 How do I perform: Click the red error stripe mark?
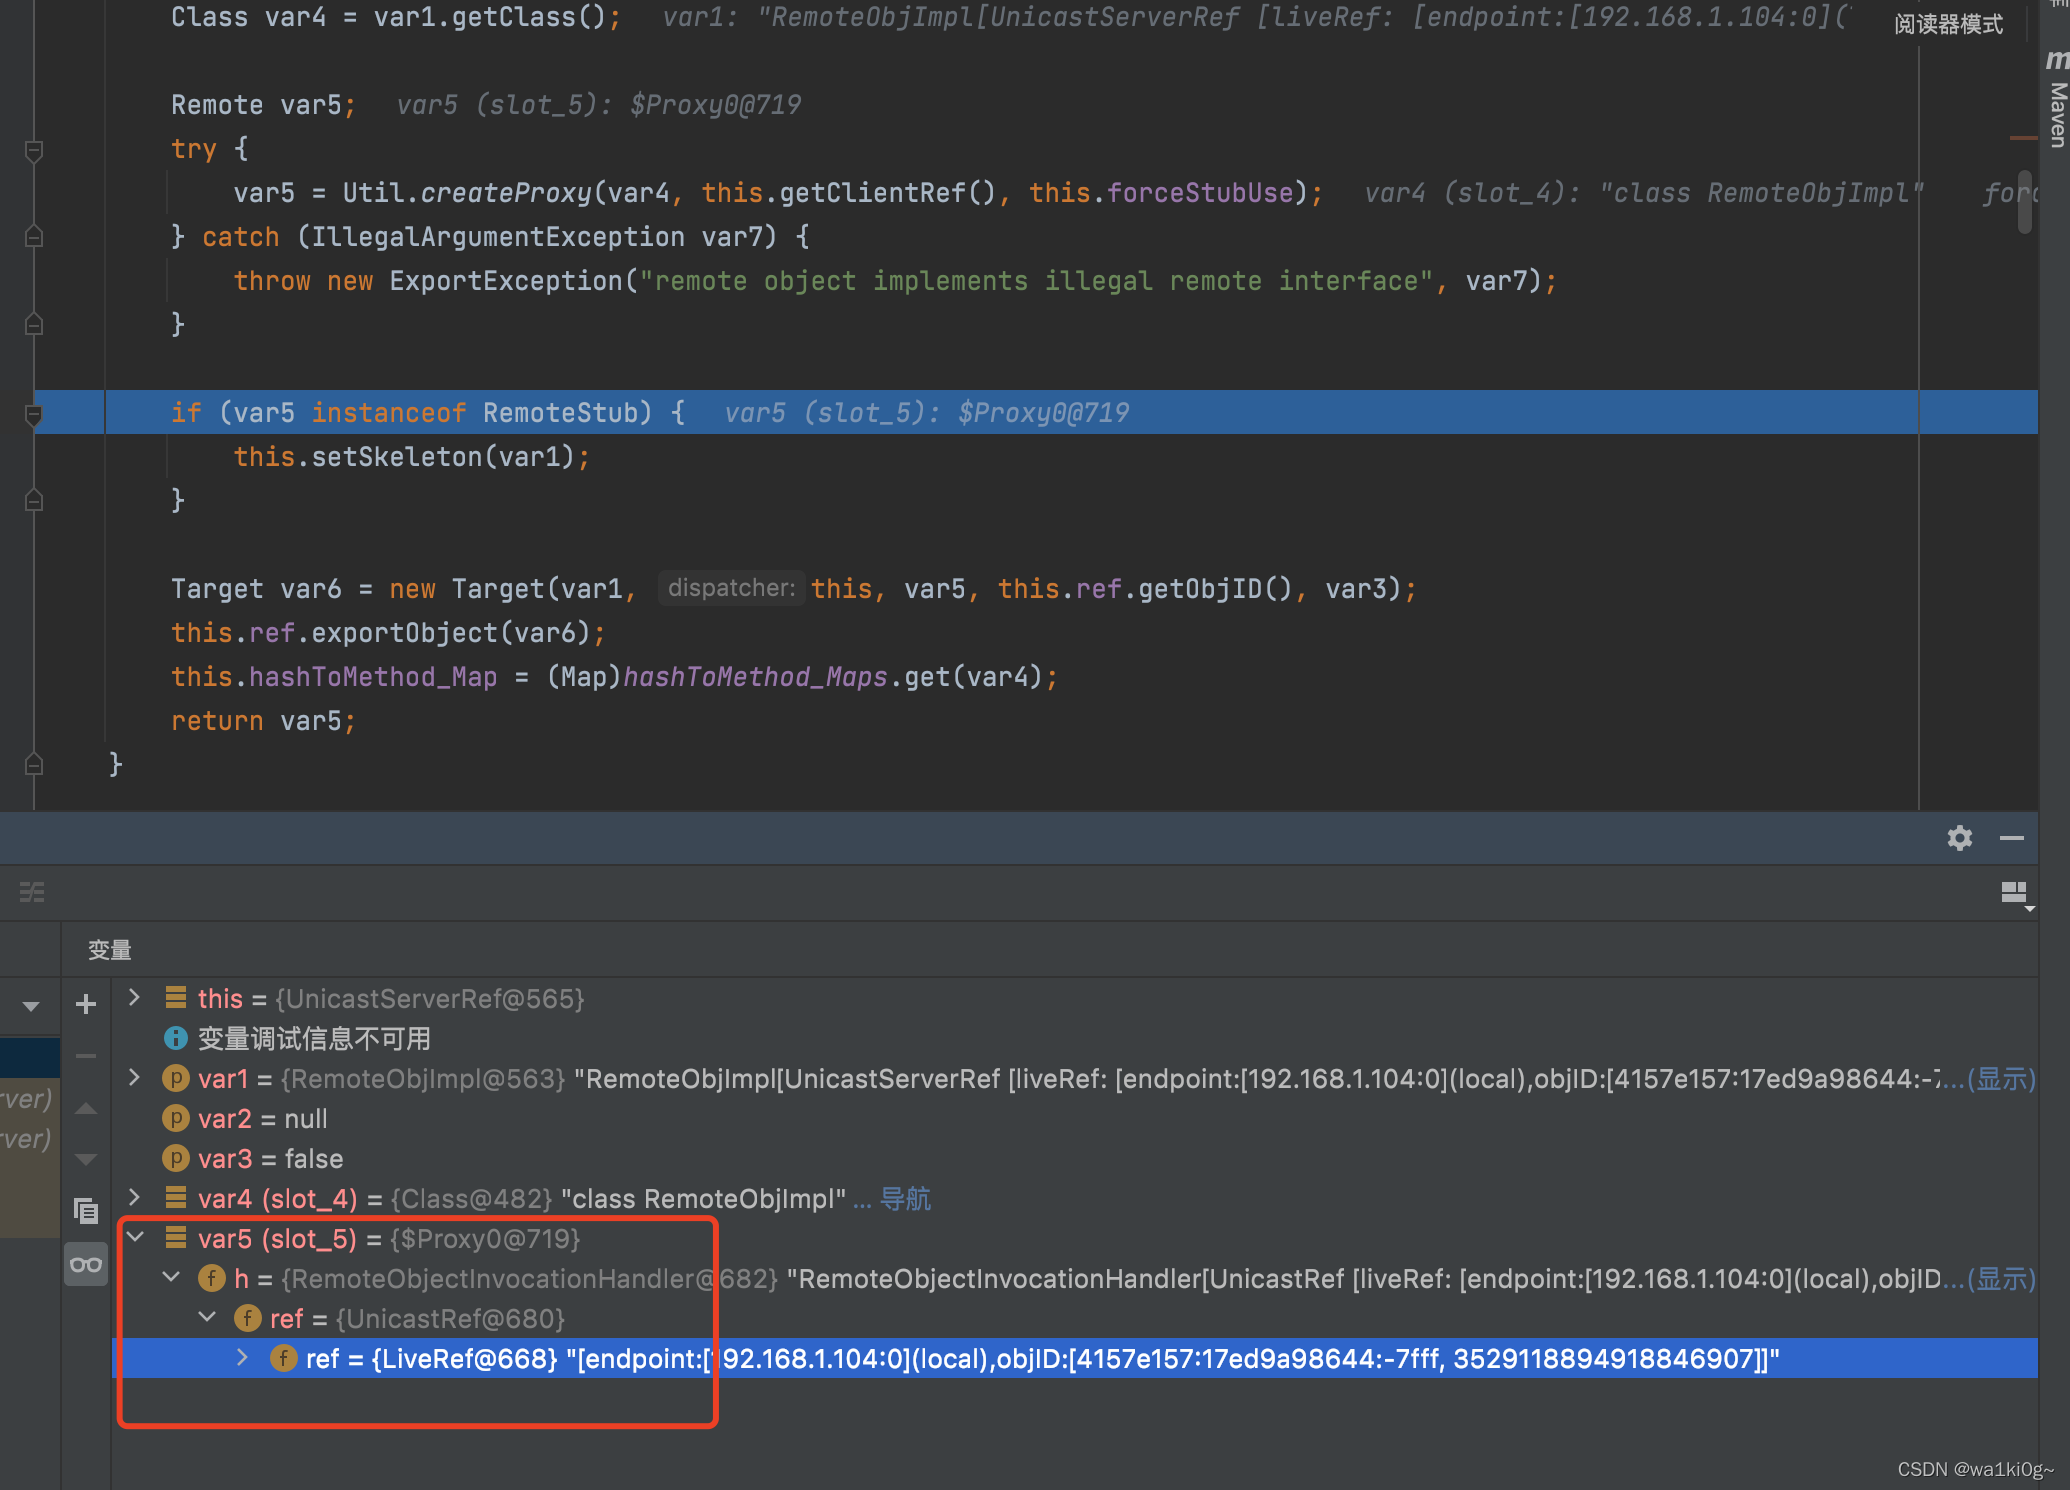[x=2024, y=138]
